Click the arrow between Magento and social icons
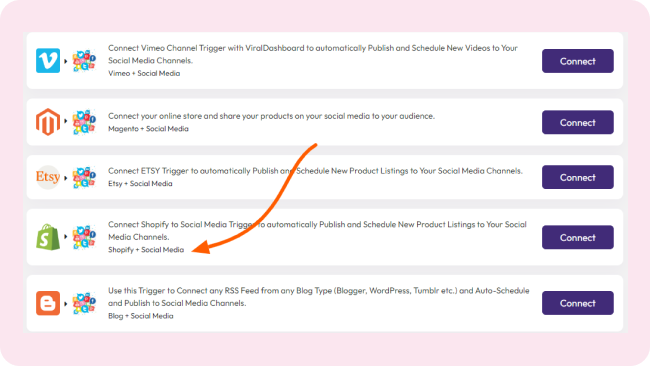This screenshot has height=366, width=650. (65, 121)
